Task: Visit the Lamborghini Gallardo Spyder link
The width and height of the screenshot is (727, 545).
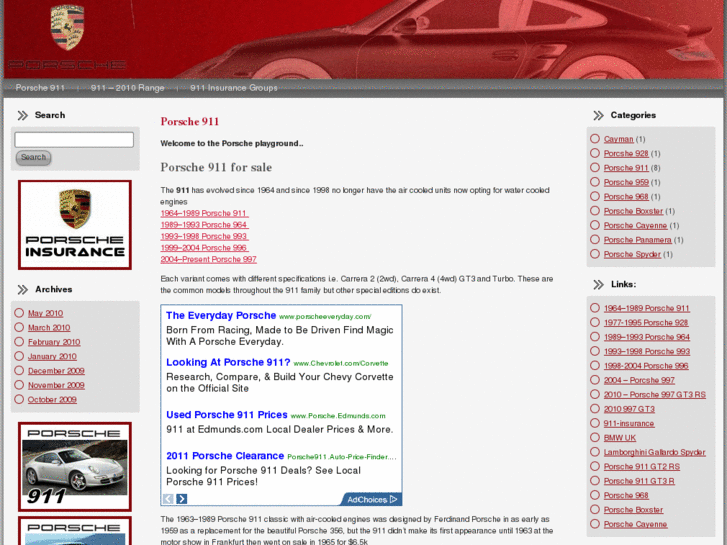Action: [654, 452]
